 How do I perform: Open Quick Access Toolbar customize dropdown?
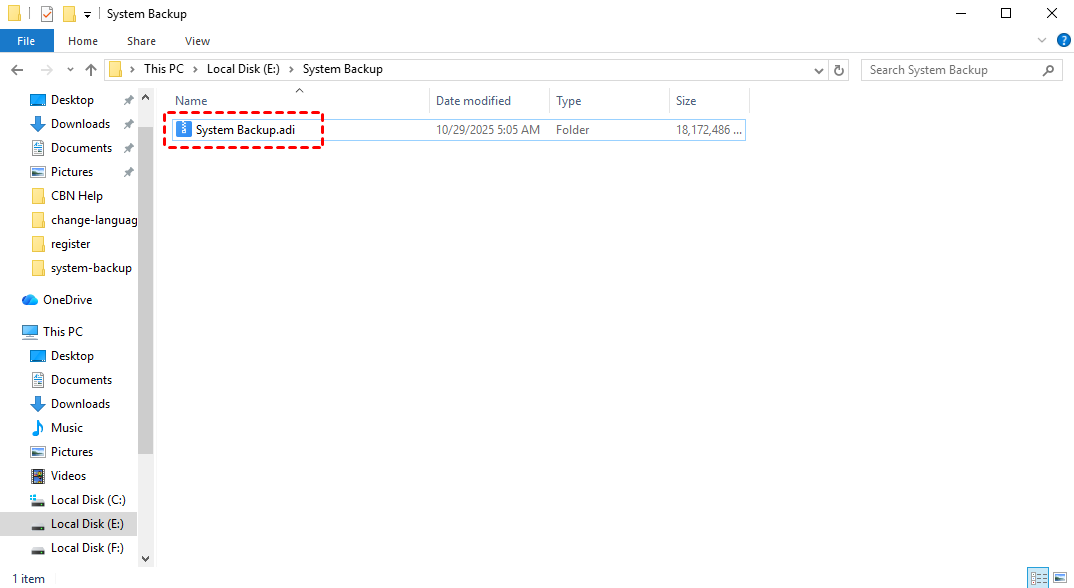point(88,14)
